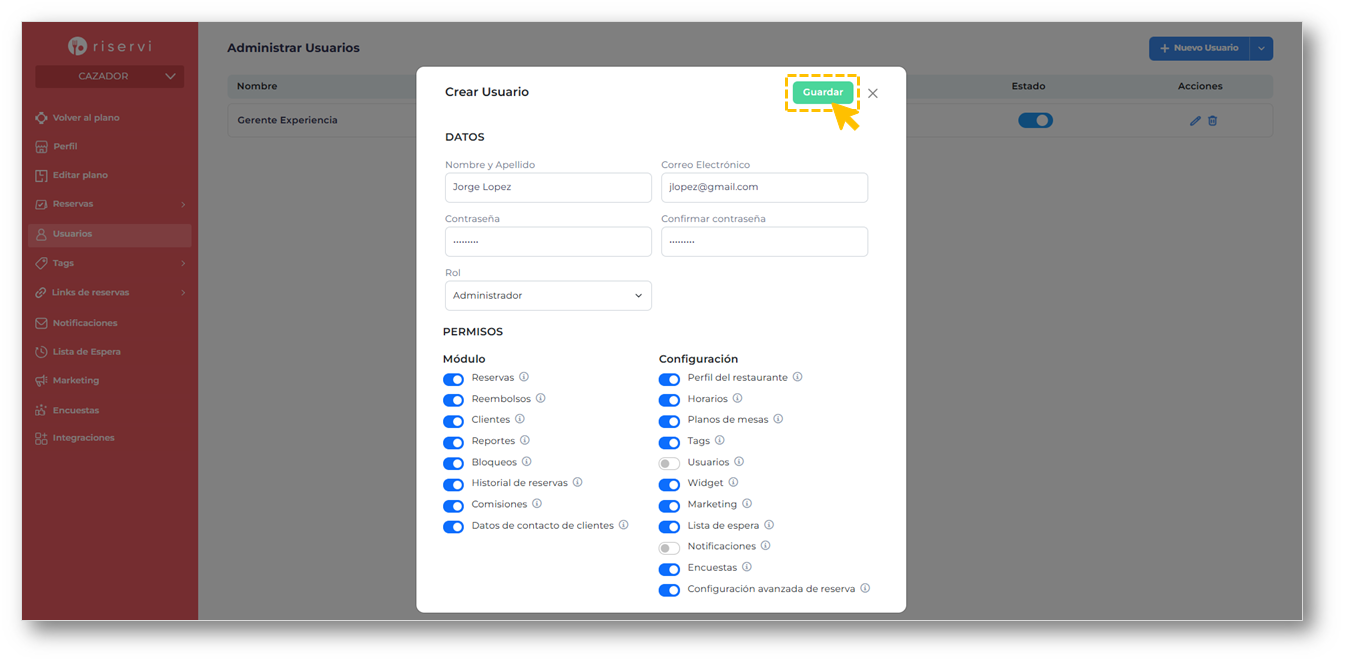
Task: Click the info icon next to Encuestas permission
Action: [747, 567]
